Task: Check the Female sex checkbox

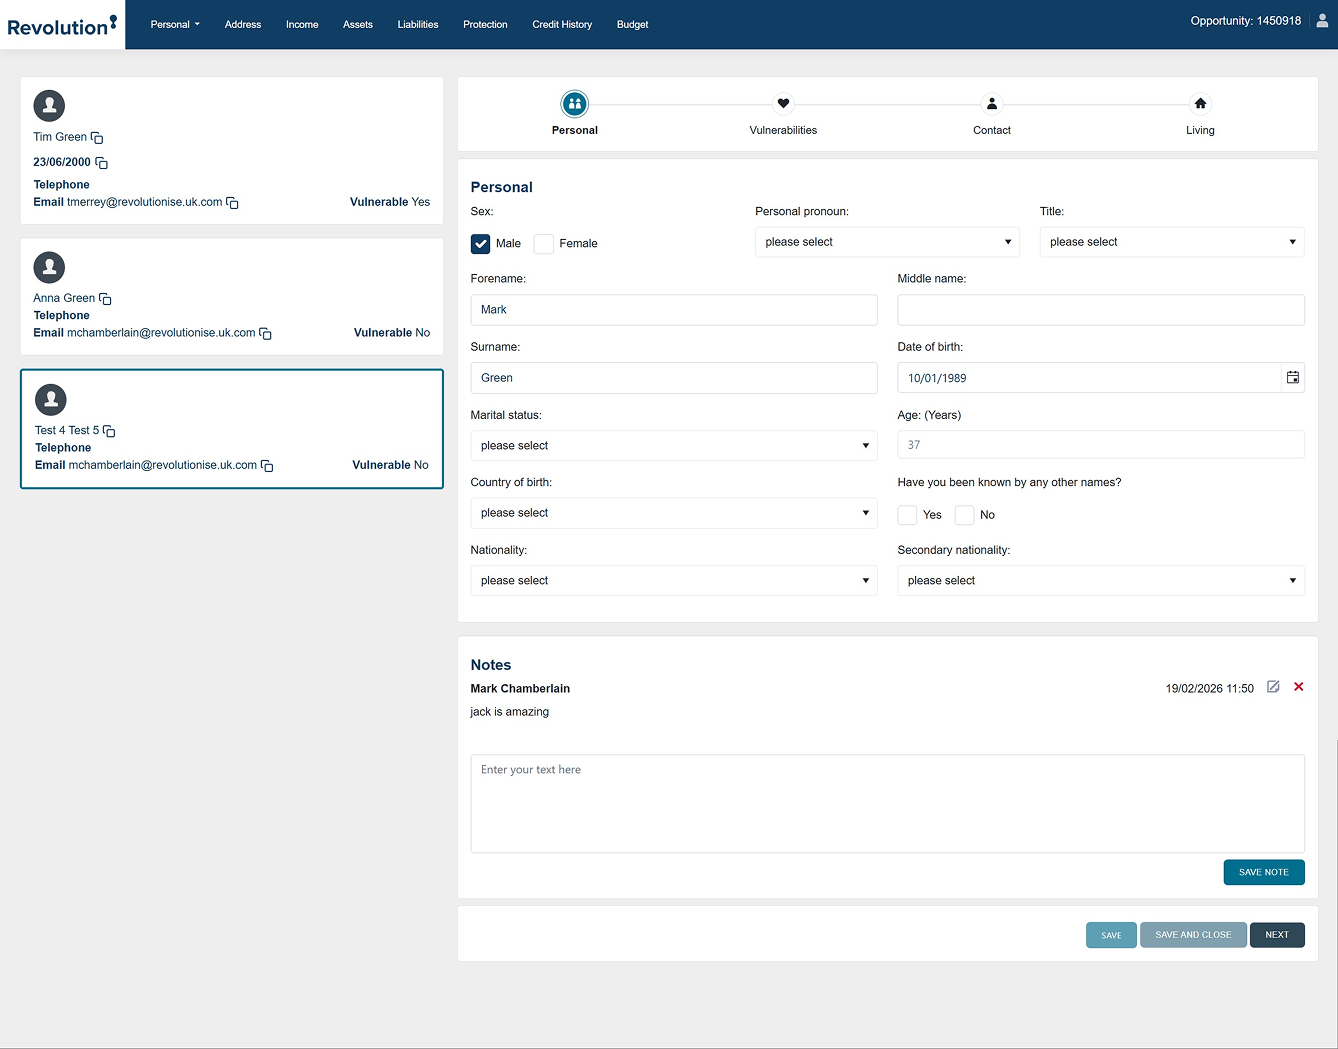Action: point(543,243)
